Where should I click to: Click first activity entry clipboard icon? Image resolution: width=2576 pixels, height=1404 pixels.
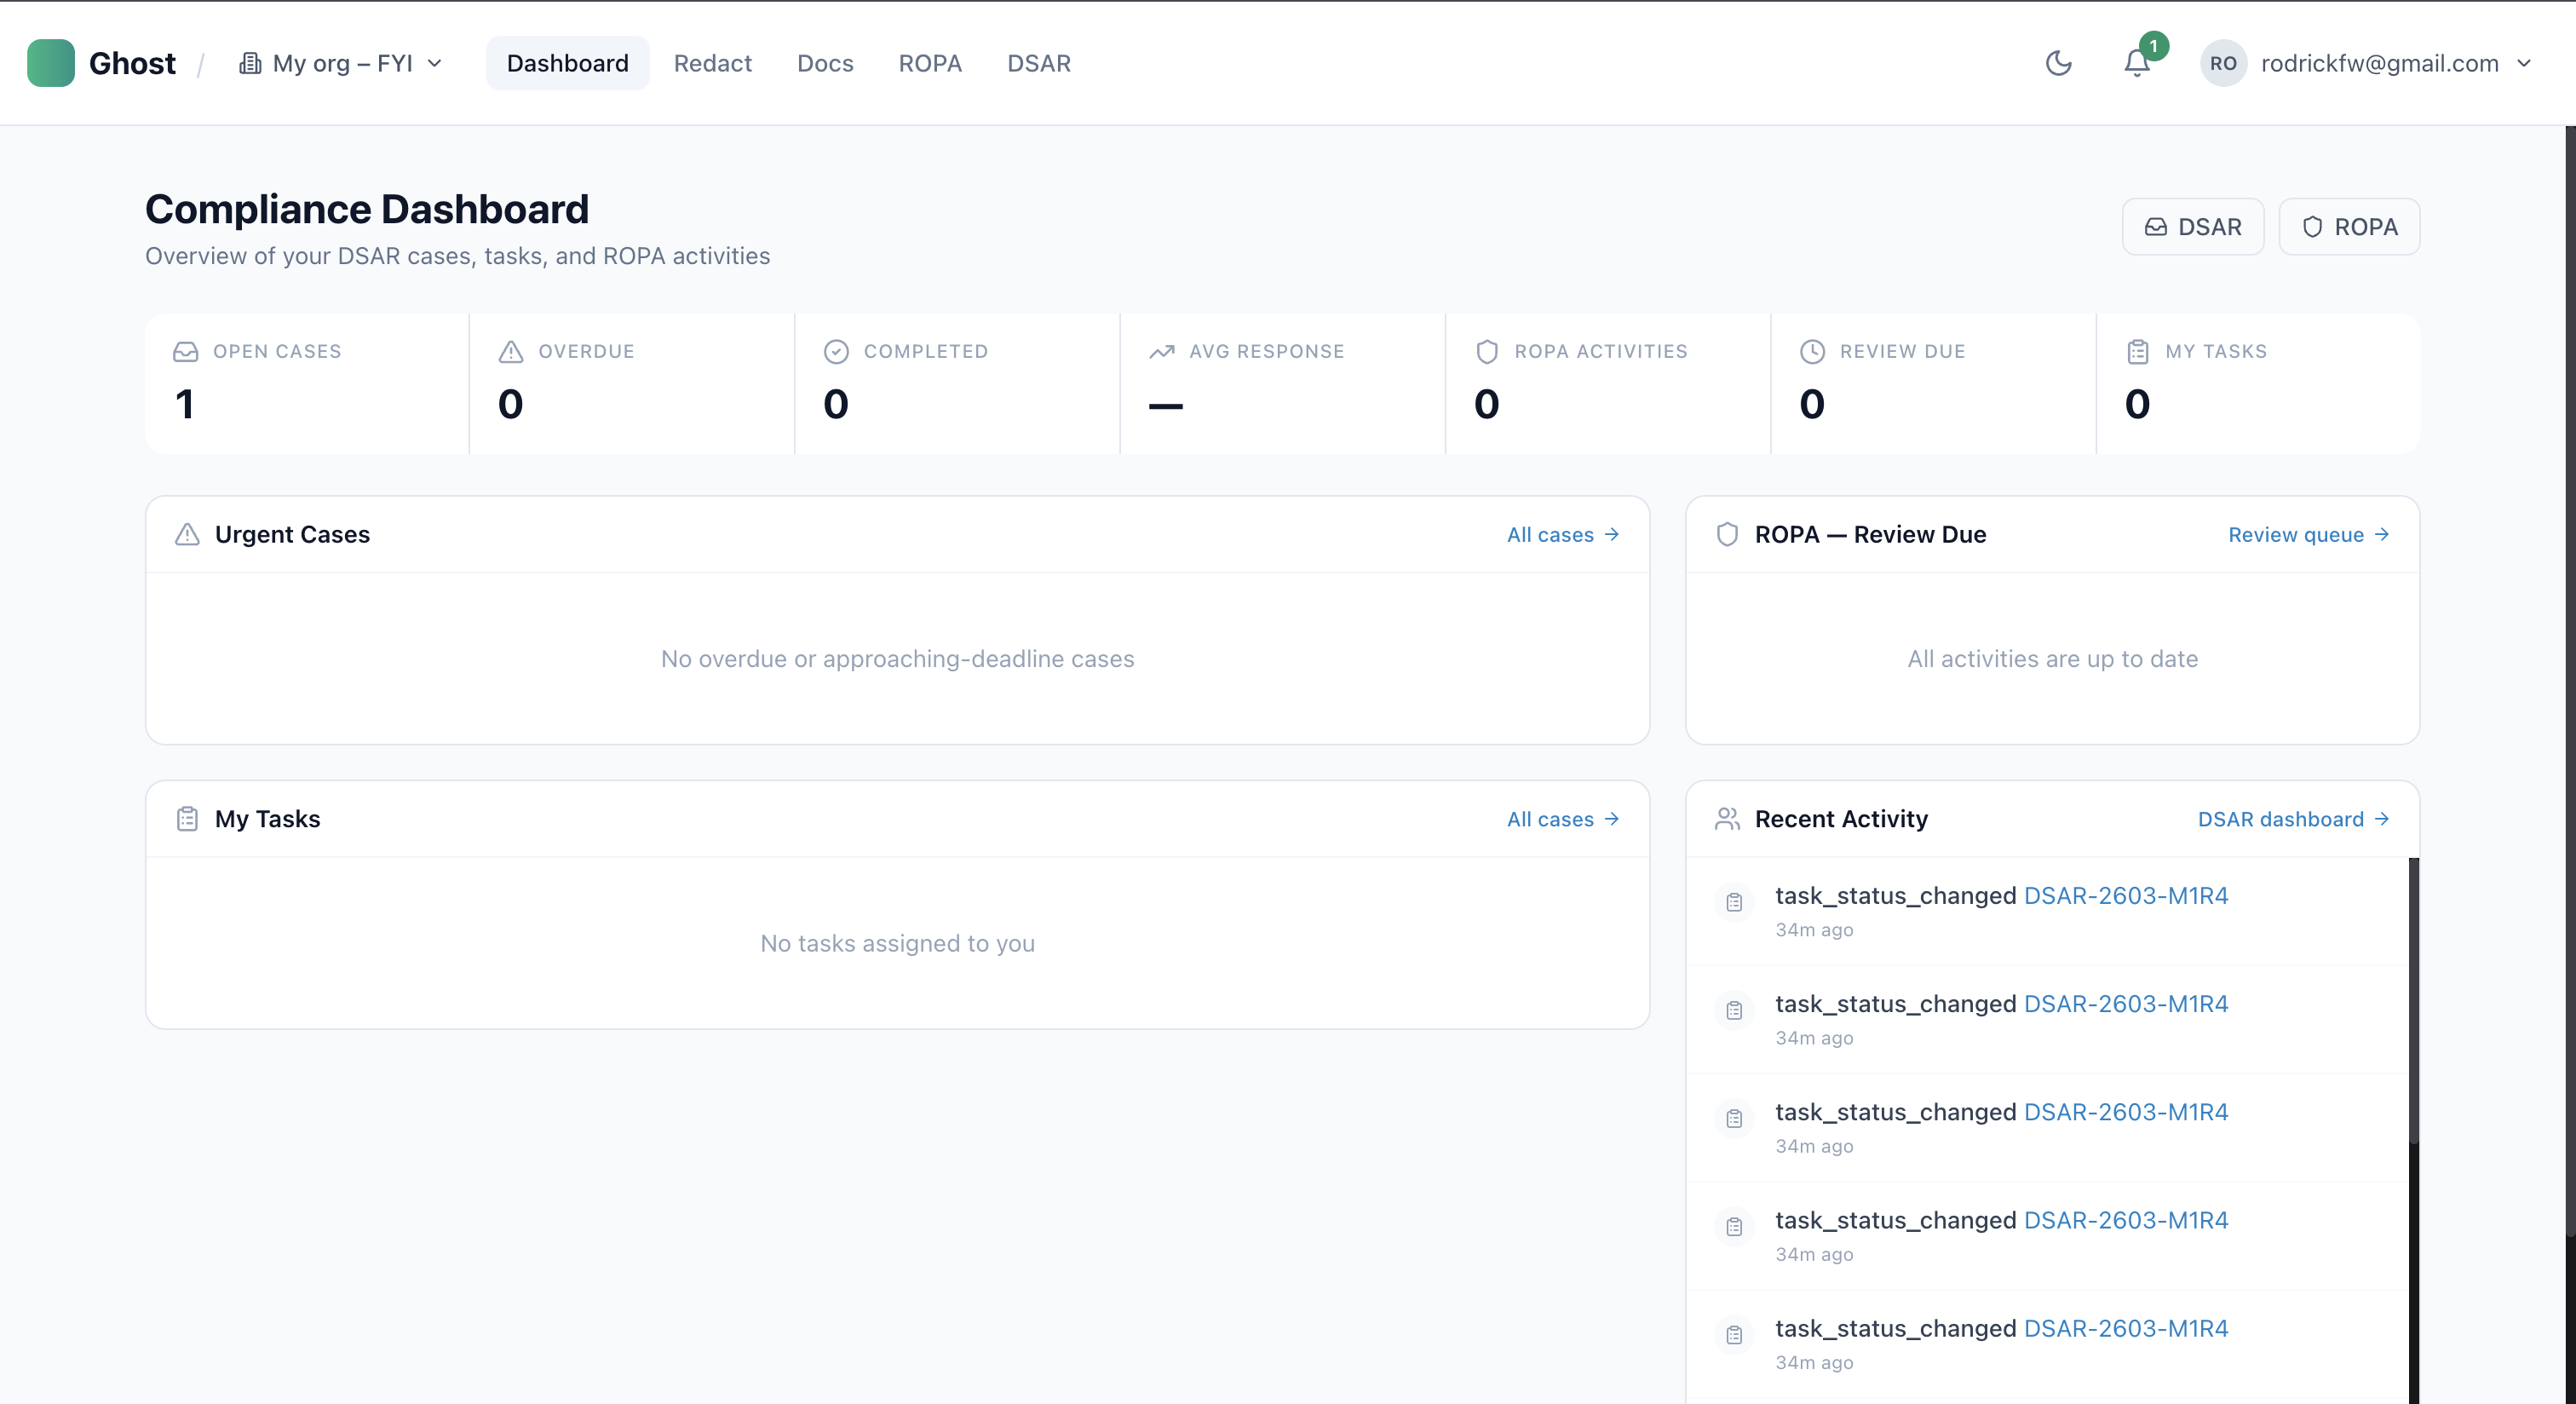click(x=1734, y=902)
